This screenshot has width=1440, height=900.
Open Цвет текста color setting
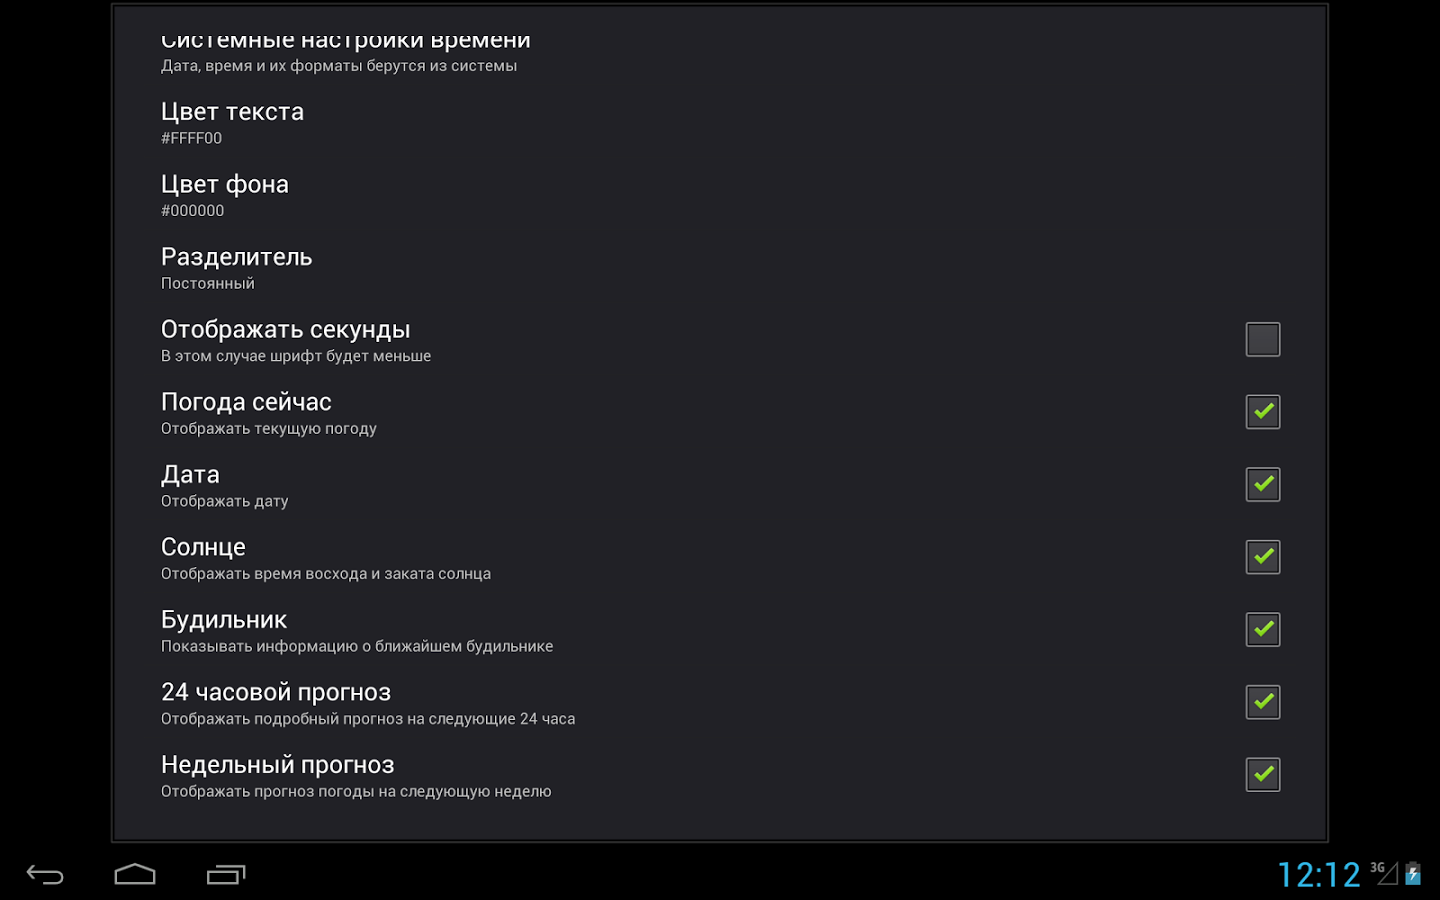tap(720, 123)
